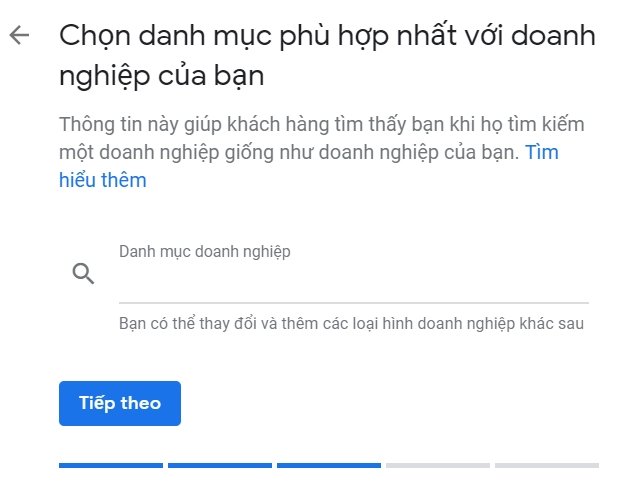
Task: Focus the business category input field
Action: [353, 279]
